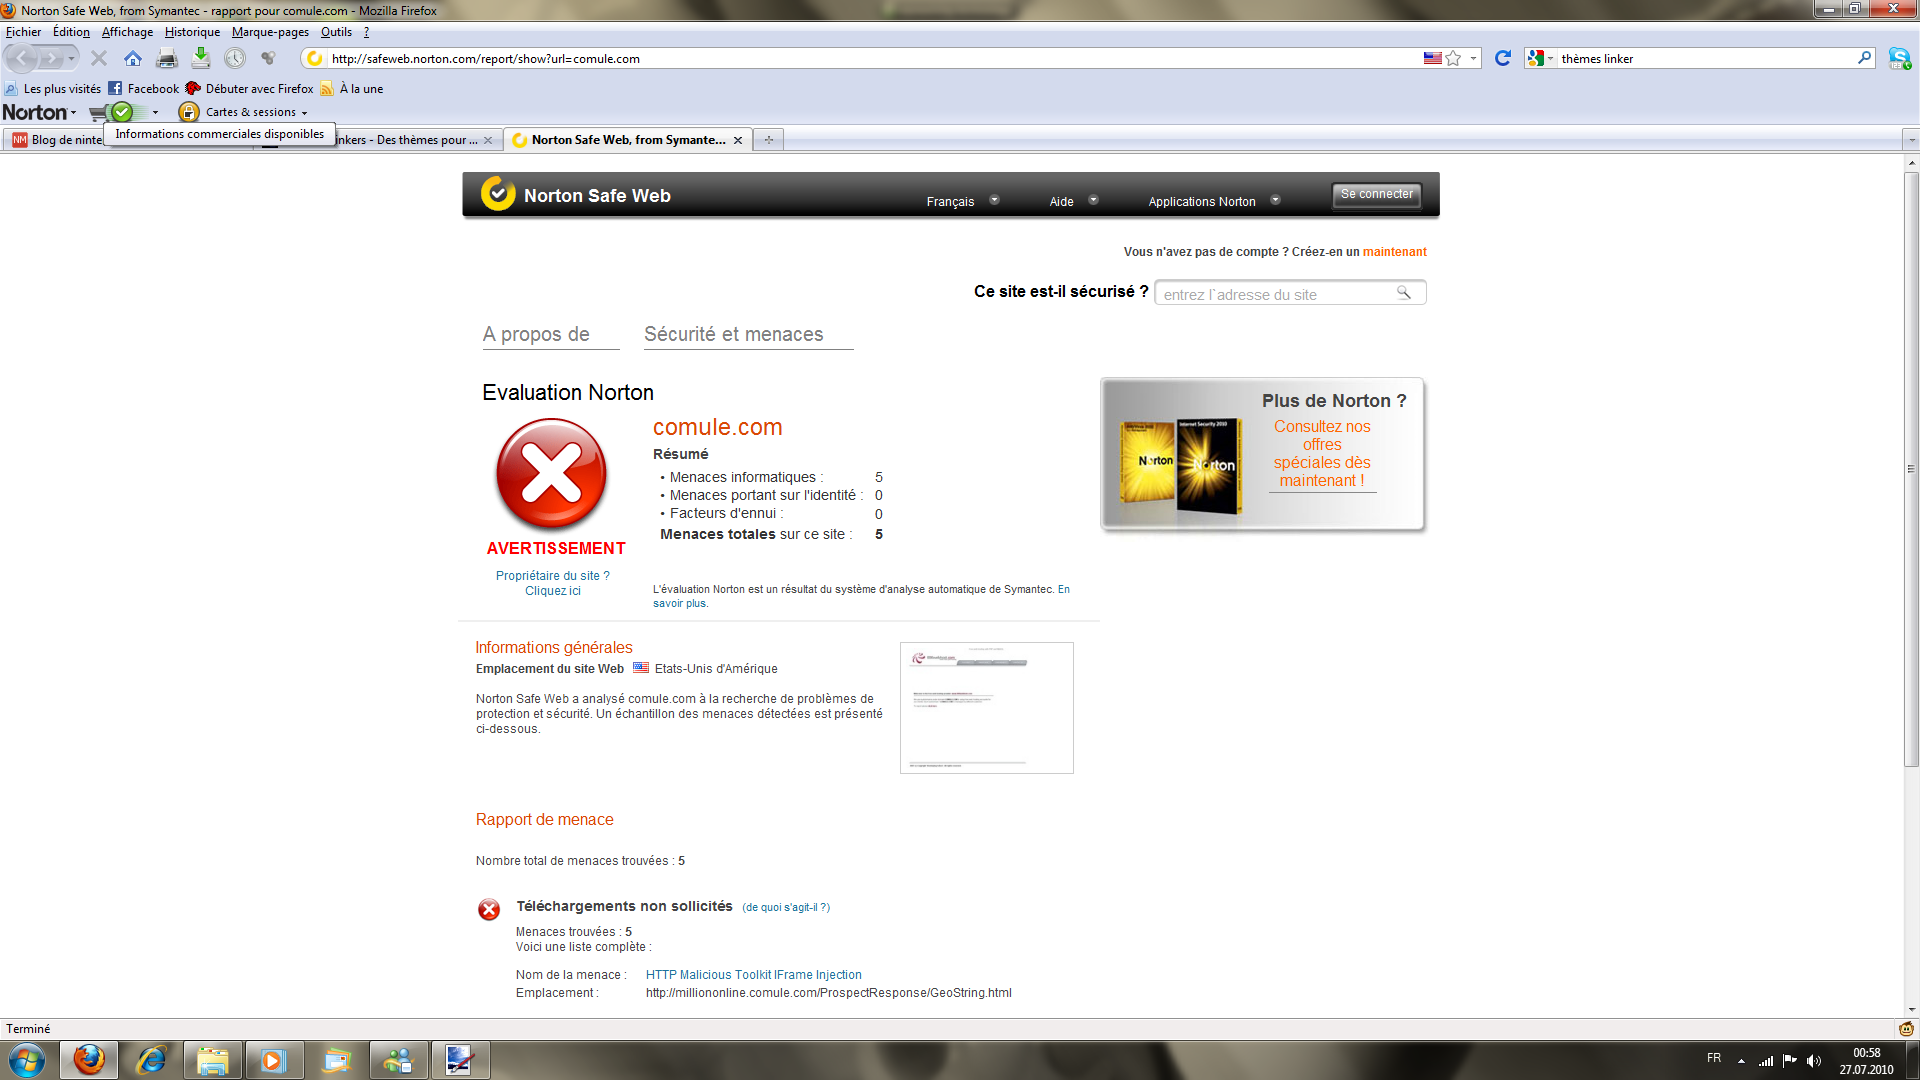1920x1080 pixels.
Task: Expand the Norton cart safety dropdown arrow
Action: [x=155, y=113]
